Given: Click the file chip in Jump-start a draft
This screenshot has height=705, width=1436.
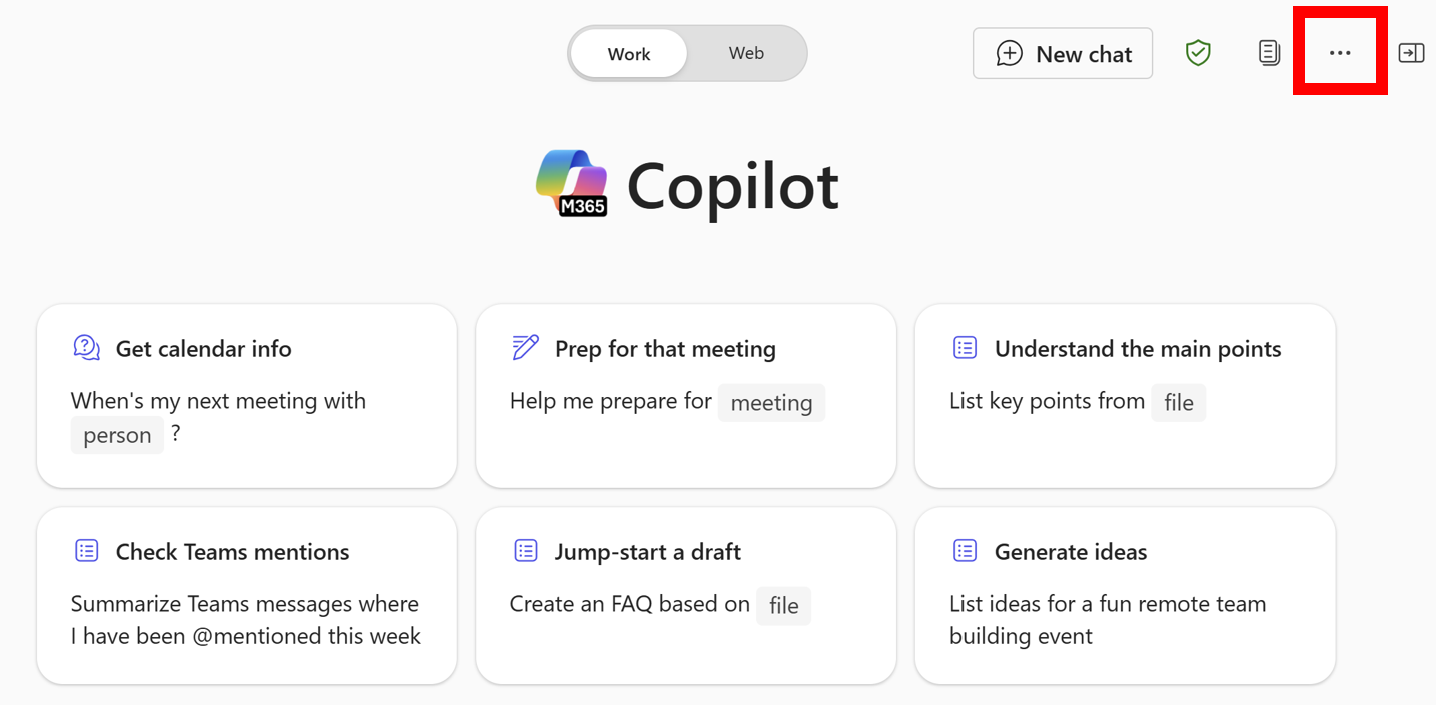Looking at the screenshot, I should click(783, 605).
